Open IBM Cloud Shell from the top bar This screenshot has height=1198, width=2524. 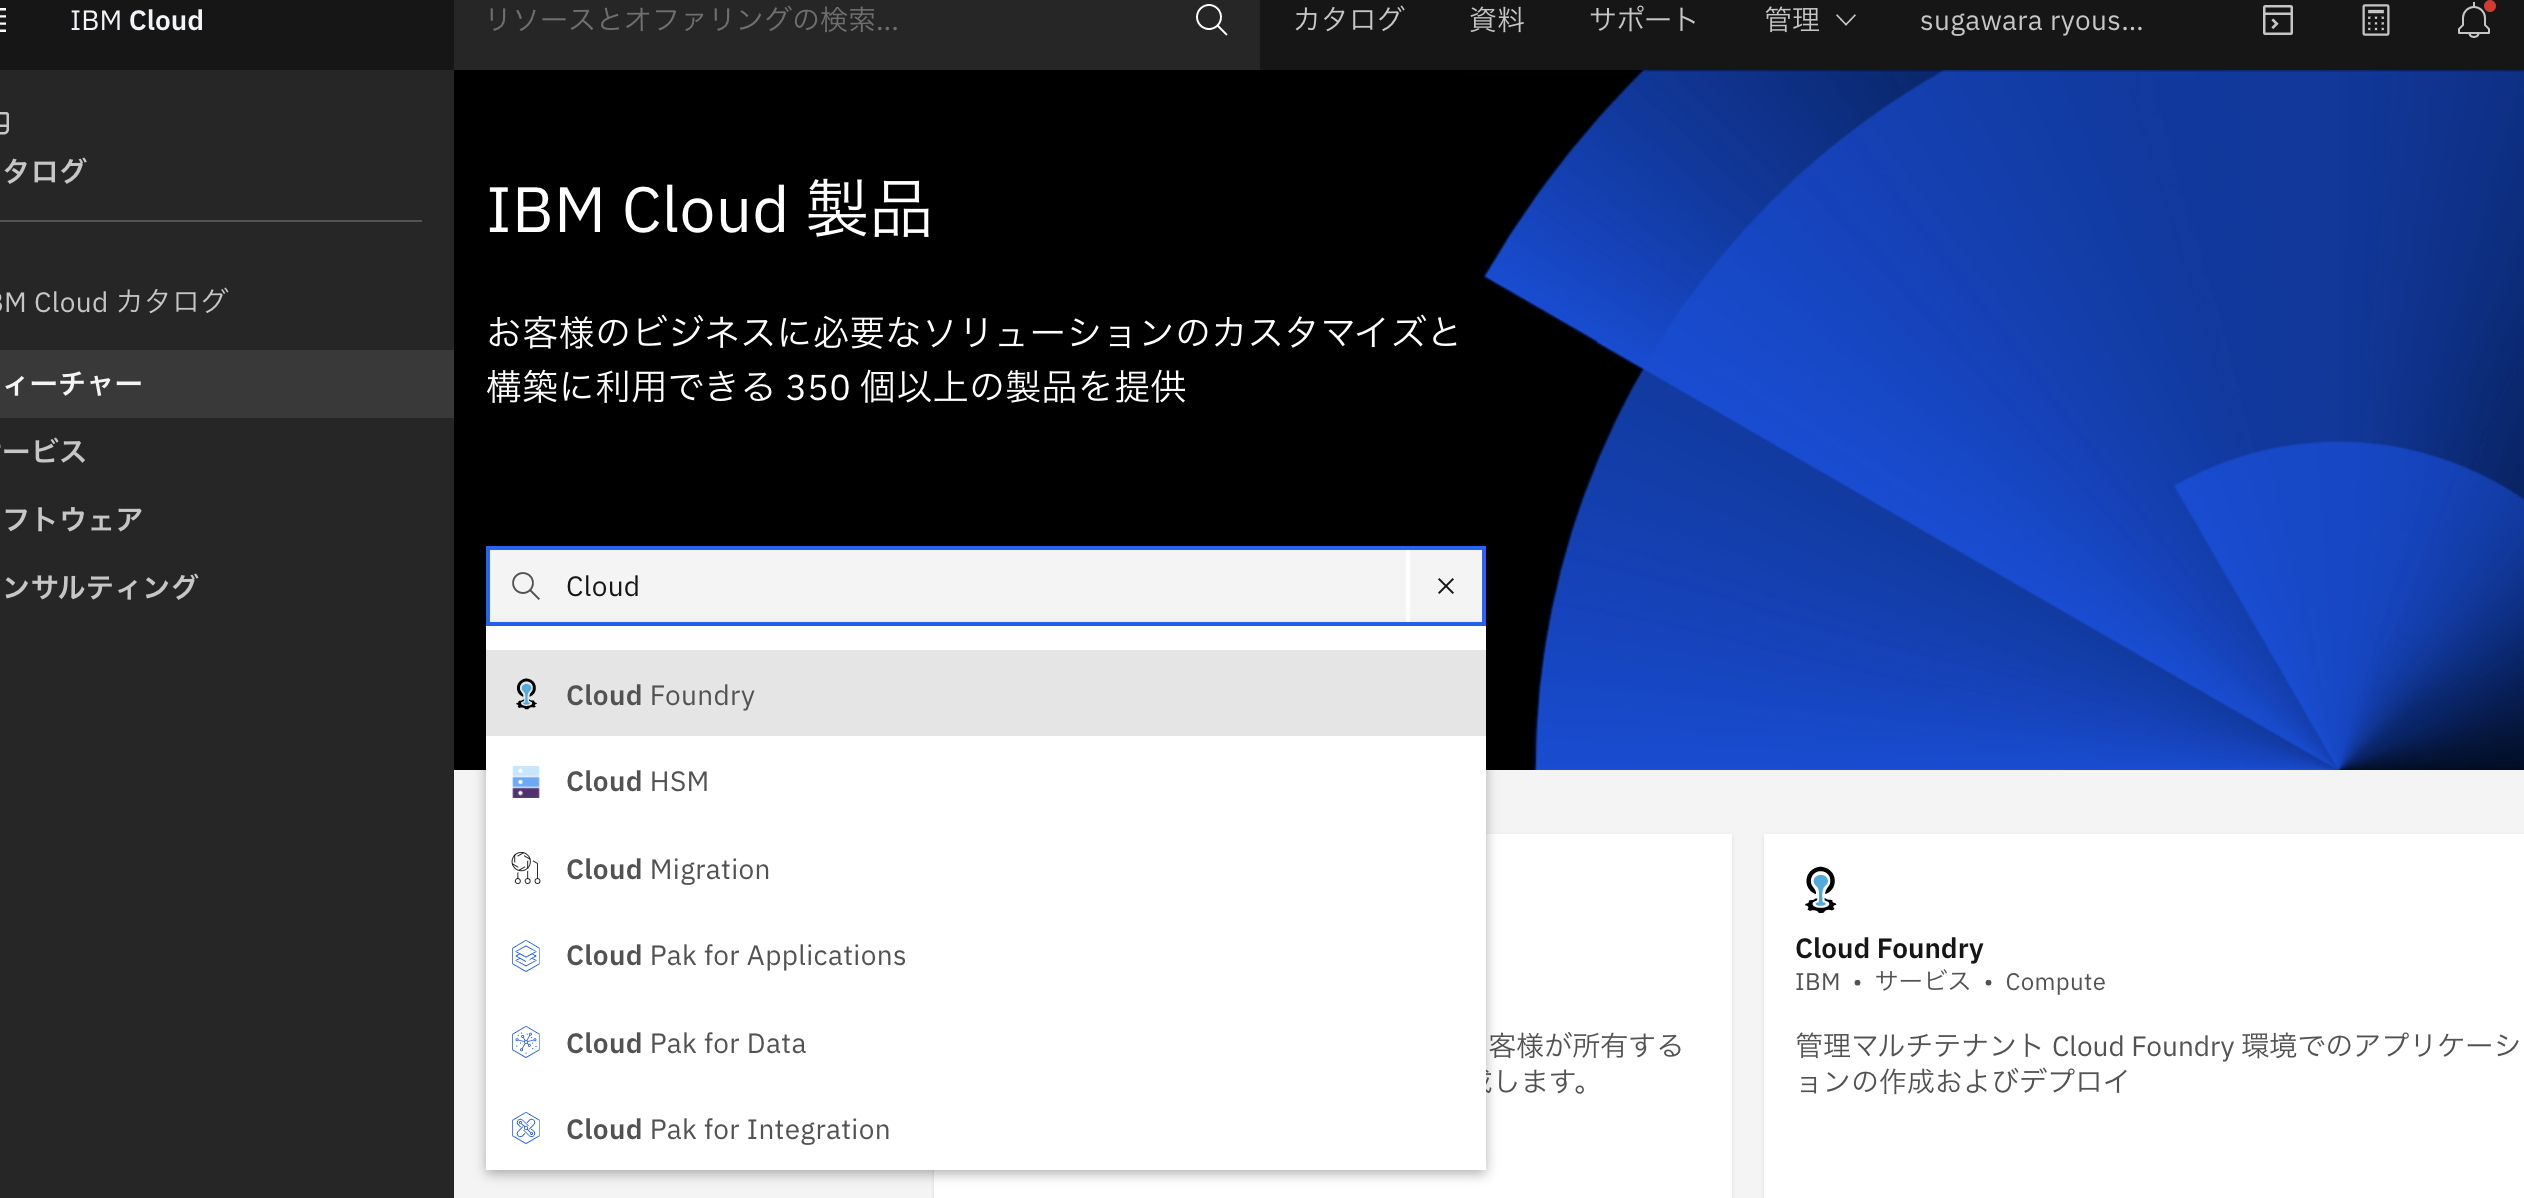2277,20
